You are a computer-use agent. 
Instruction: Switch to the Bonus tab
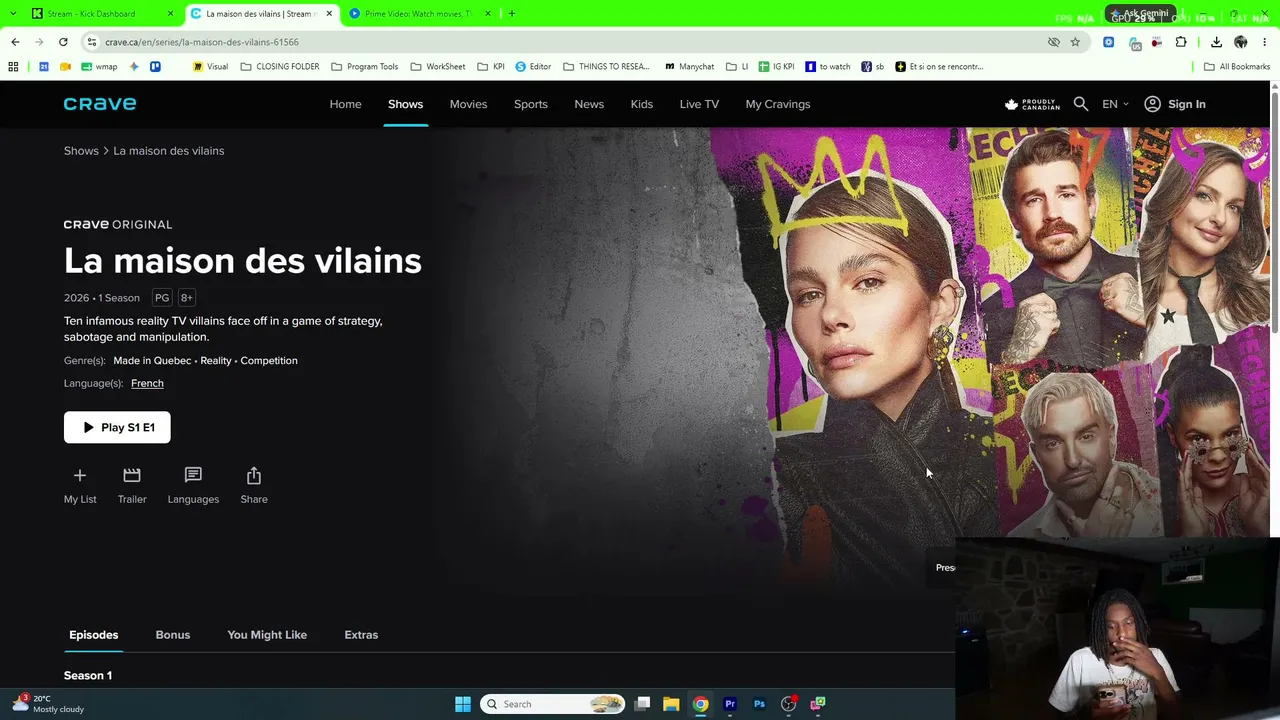coord(173,635)
